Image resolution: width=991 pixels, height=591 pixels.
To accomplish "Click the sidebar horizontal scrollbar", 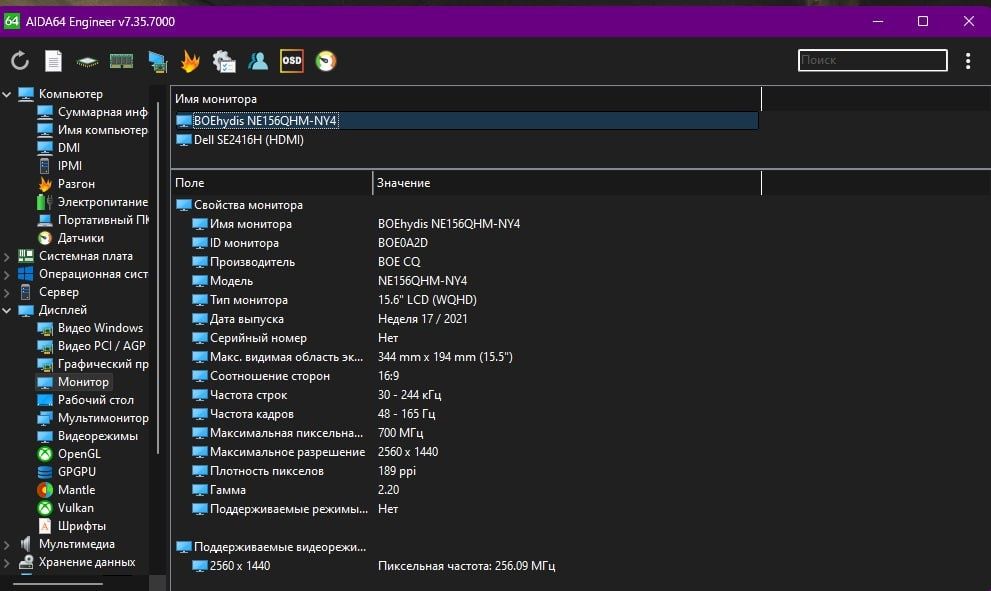I will pos(58,583).
